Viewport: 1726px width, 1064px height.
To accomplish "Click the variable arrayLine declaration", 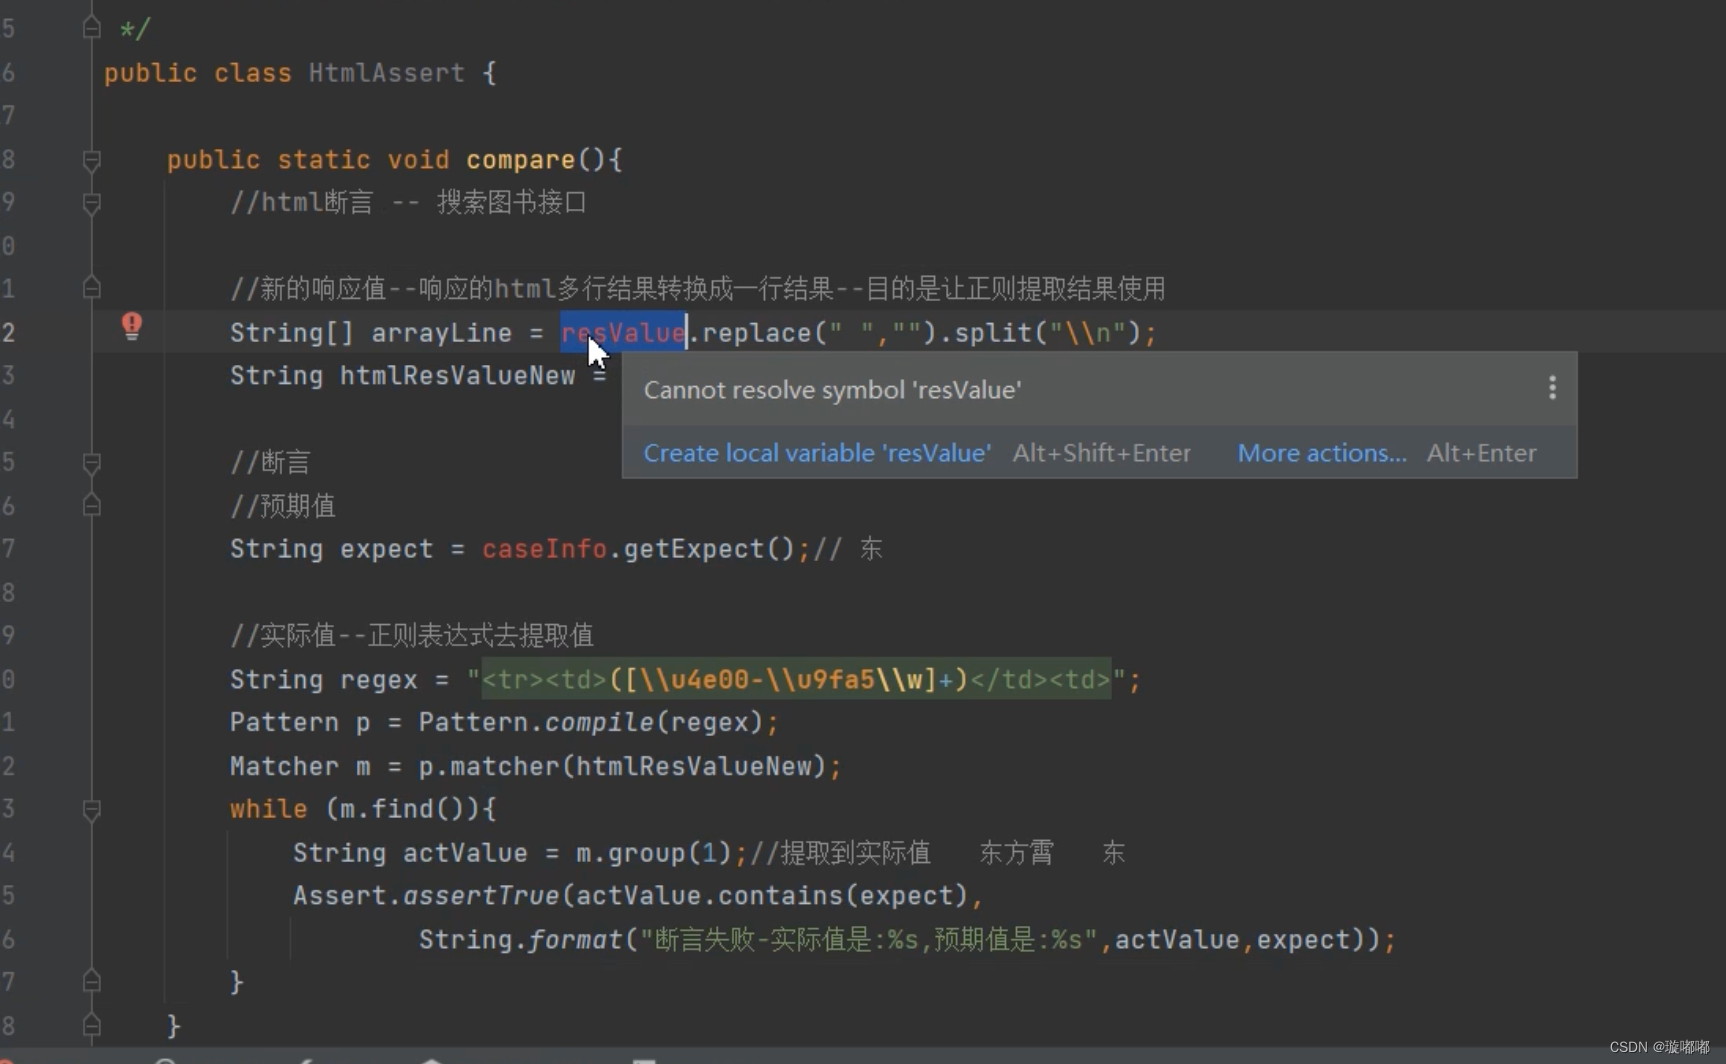I will [x=441, y=333].
